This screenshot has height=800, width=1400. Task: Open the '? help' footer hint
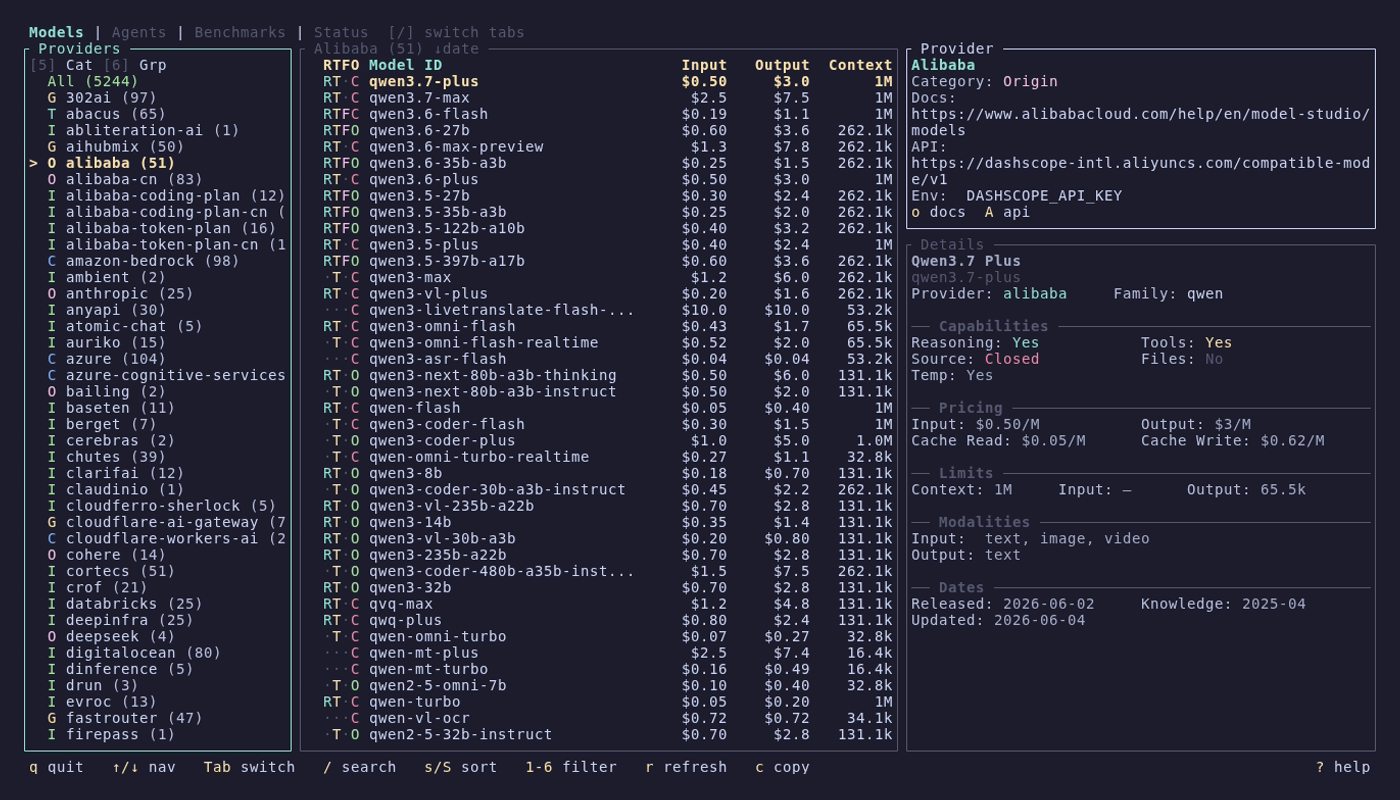coord(1343,767)
